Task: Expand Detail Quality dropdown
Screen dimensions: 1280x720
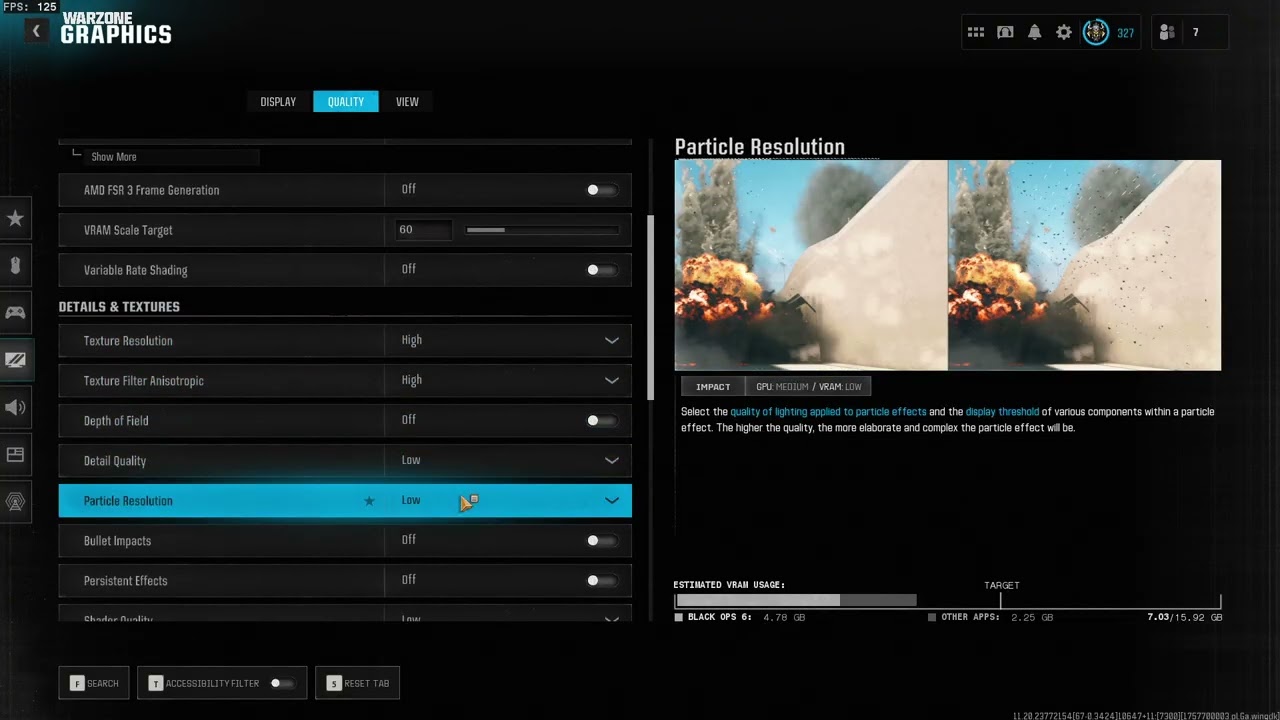Action: tap(612, 461)
